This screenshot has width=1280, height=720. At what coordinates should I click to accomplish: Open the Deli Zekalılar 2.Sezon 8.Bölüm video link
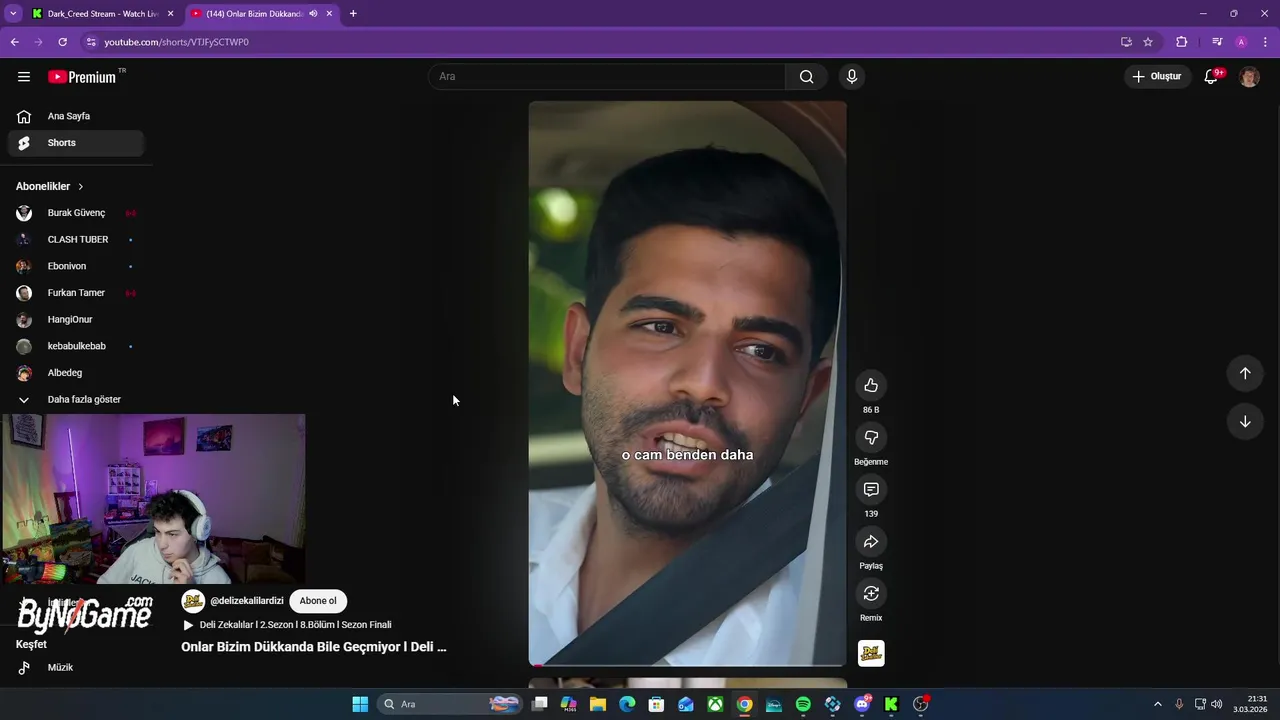click(288, 625)
